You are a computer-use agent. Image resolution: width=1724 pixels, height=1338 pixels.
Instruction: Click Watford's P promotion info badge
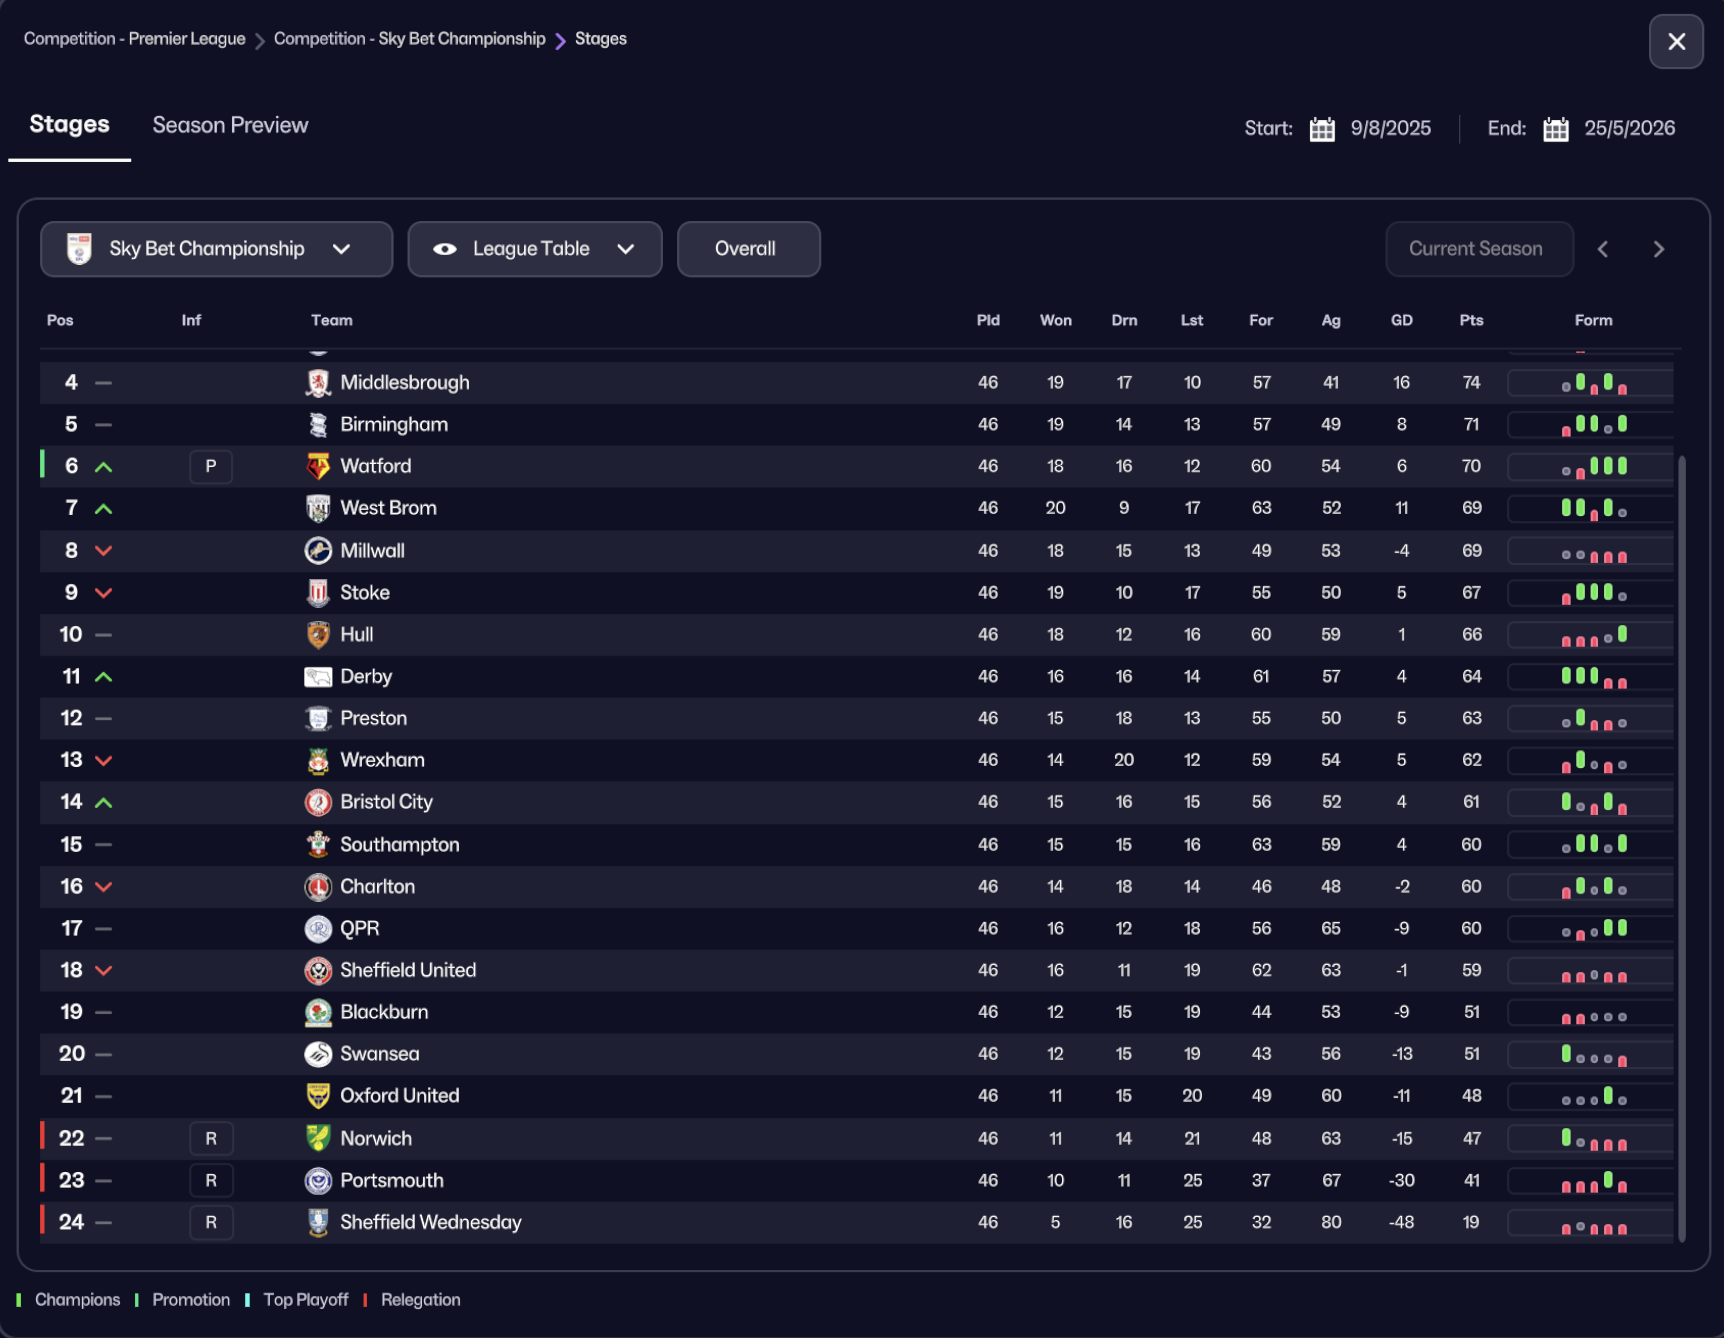click(x=211, y=466)
